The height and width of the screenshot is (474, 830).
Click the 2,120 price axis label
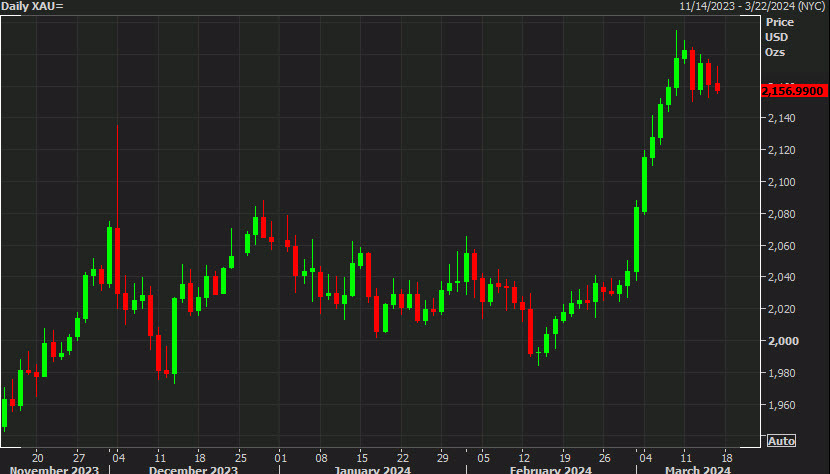[x=781, y=150]
